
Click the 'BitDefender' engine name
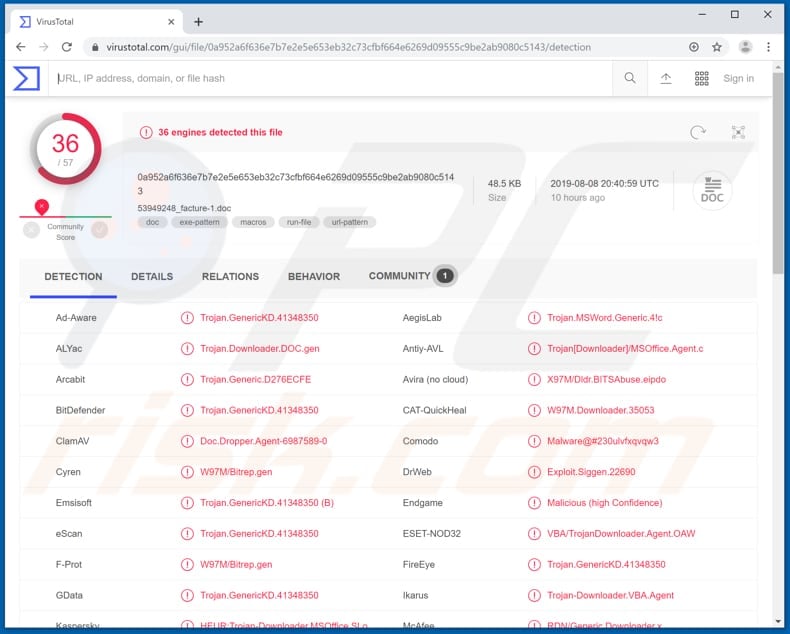pyautogui.click(x=81, y=410)
